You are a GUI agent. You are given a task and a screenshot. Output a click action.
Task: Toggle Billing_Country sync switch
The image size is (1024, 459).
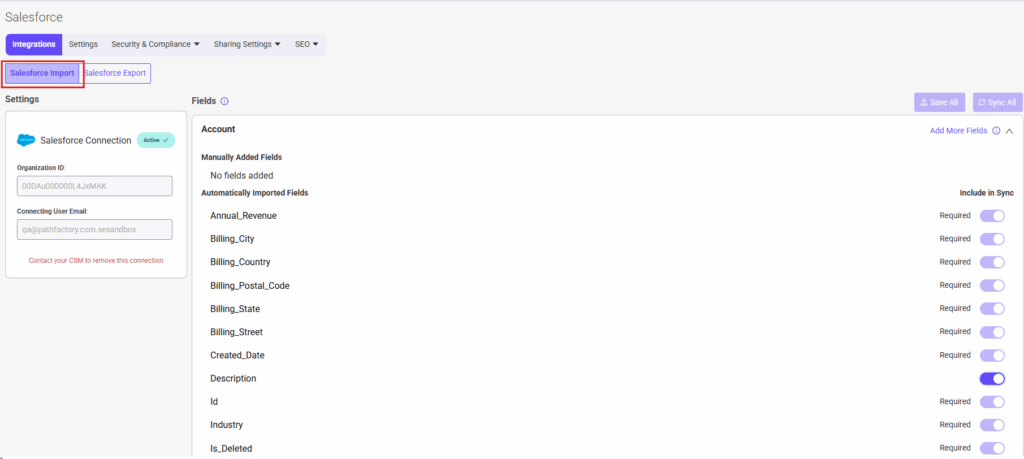992,262
